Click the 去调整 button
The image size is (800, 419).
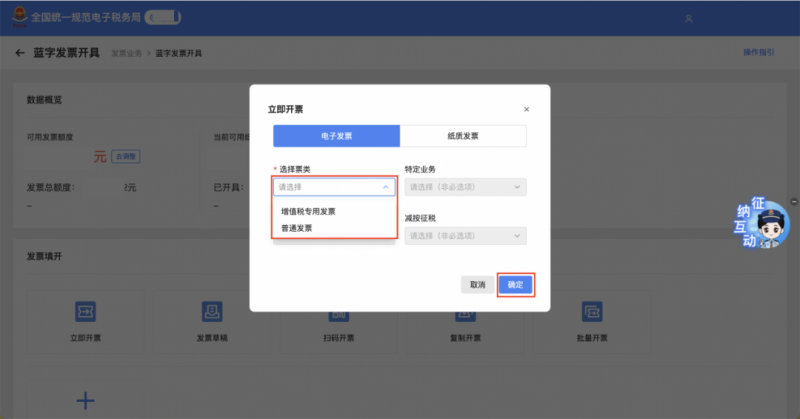point(126,156)
